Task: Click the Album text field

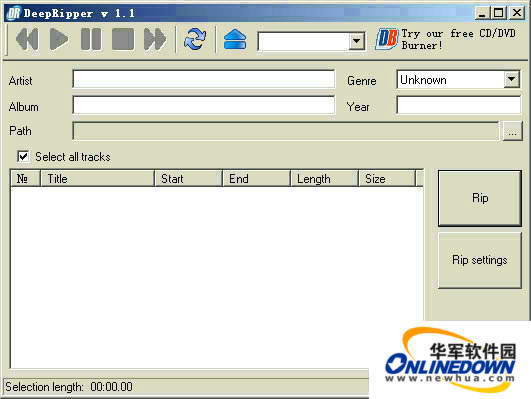Action: point(204,105)
